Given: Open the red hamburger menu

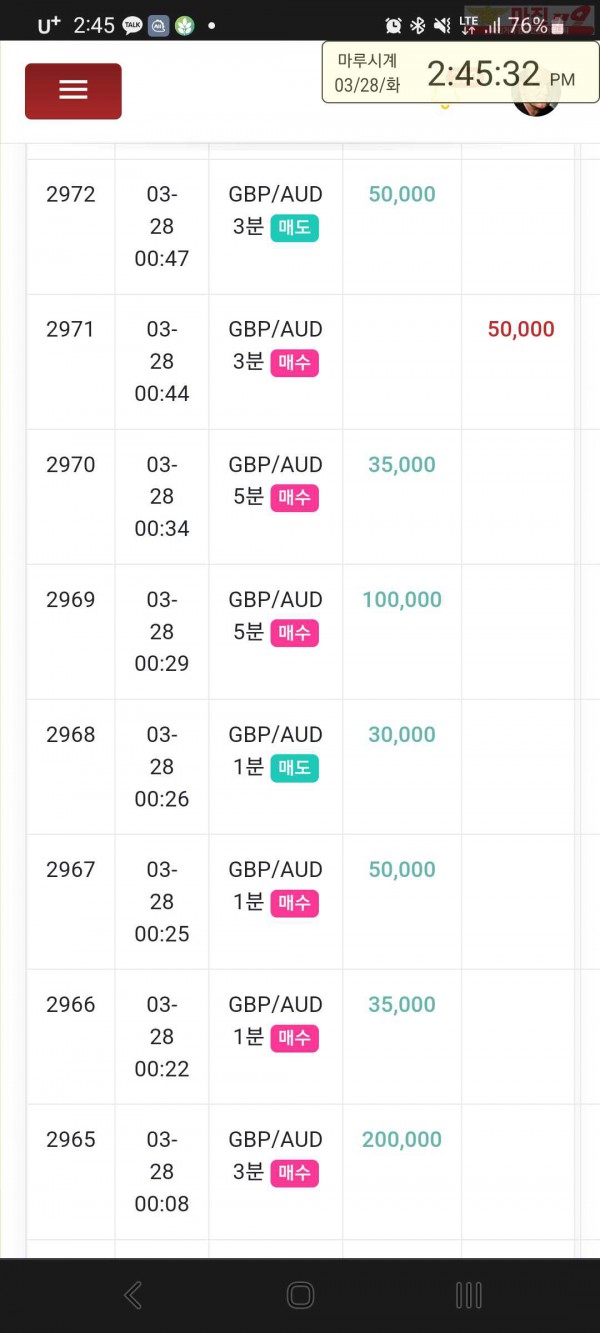Looking at the screenshot, I should 73,91.
